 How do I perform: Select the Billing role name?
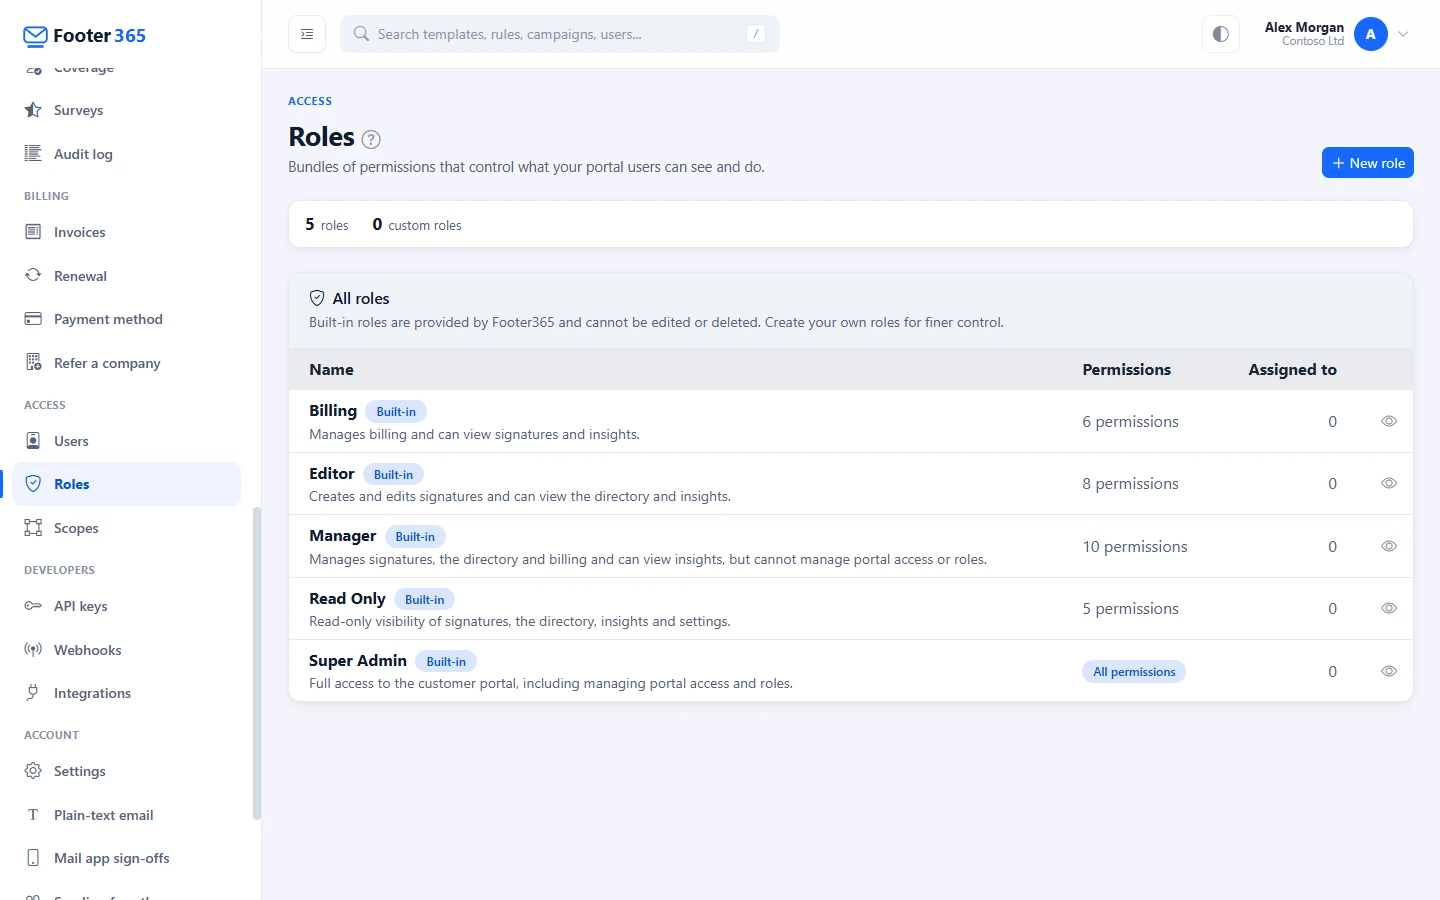click(333, 411)
